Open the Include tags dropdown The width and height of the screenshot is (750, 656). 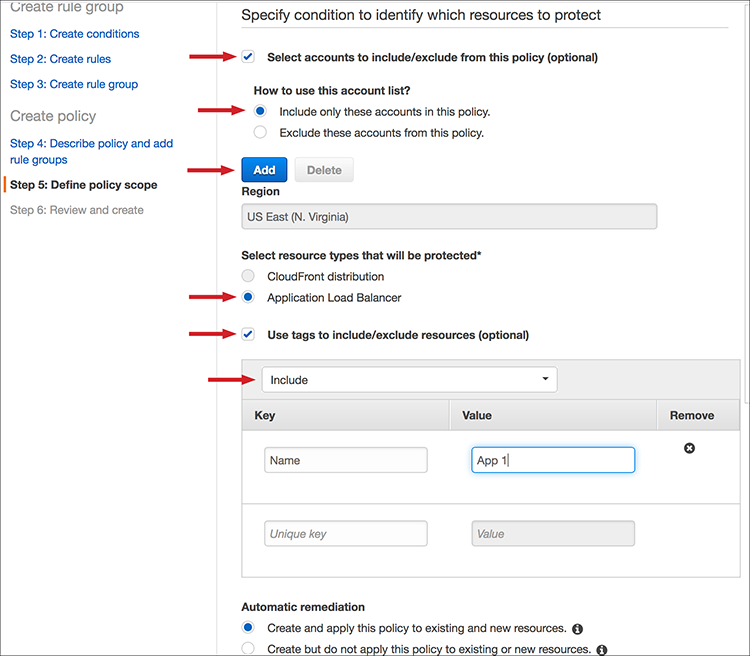point(409,380)
